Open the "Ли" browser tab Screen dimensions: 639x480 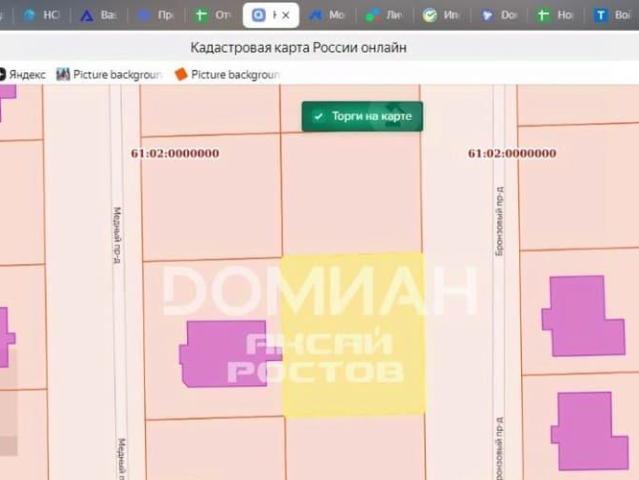click(384, 15)
